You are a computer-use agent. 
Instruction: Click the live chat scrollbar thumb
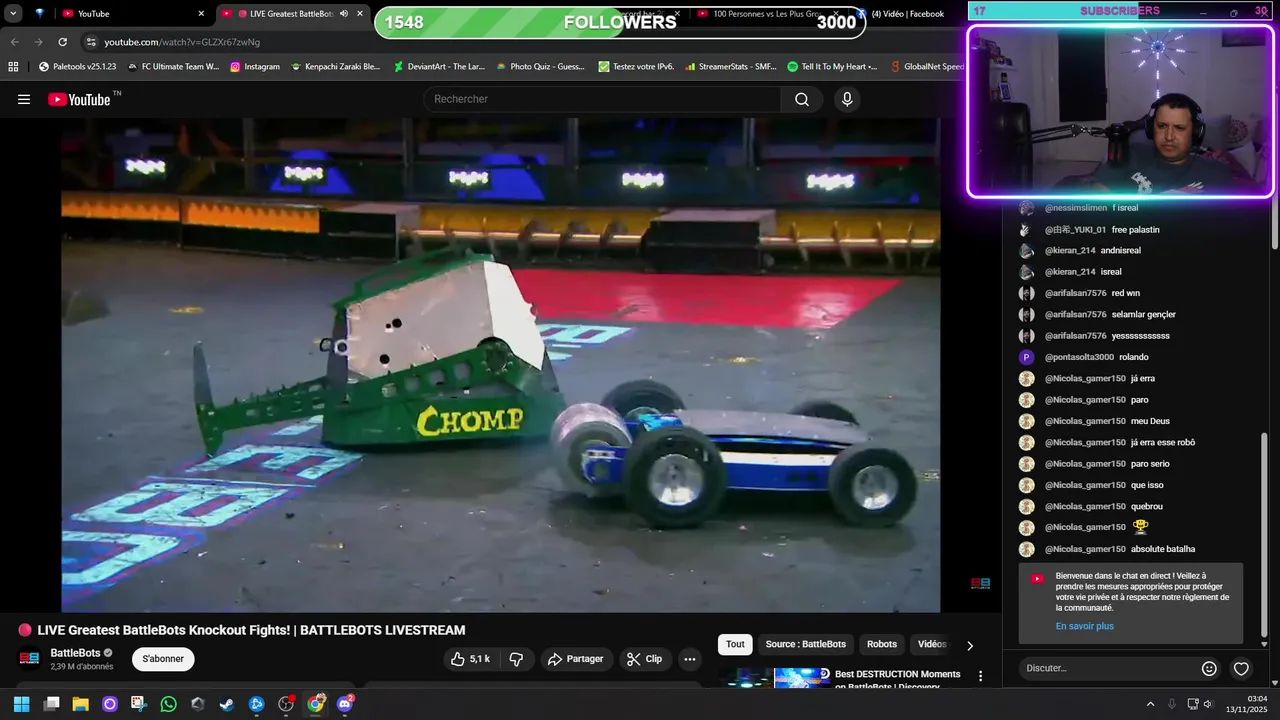[1264, 535]
